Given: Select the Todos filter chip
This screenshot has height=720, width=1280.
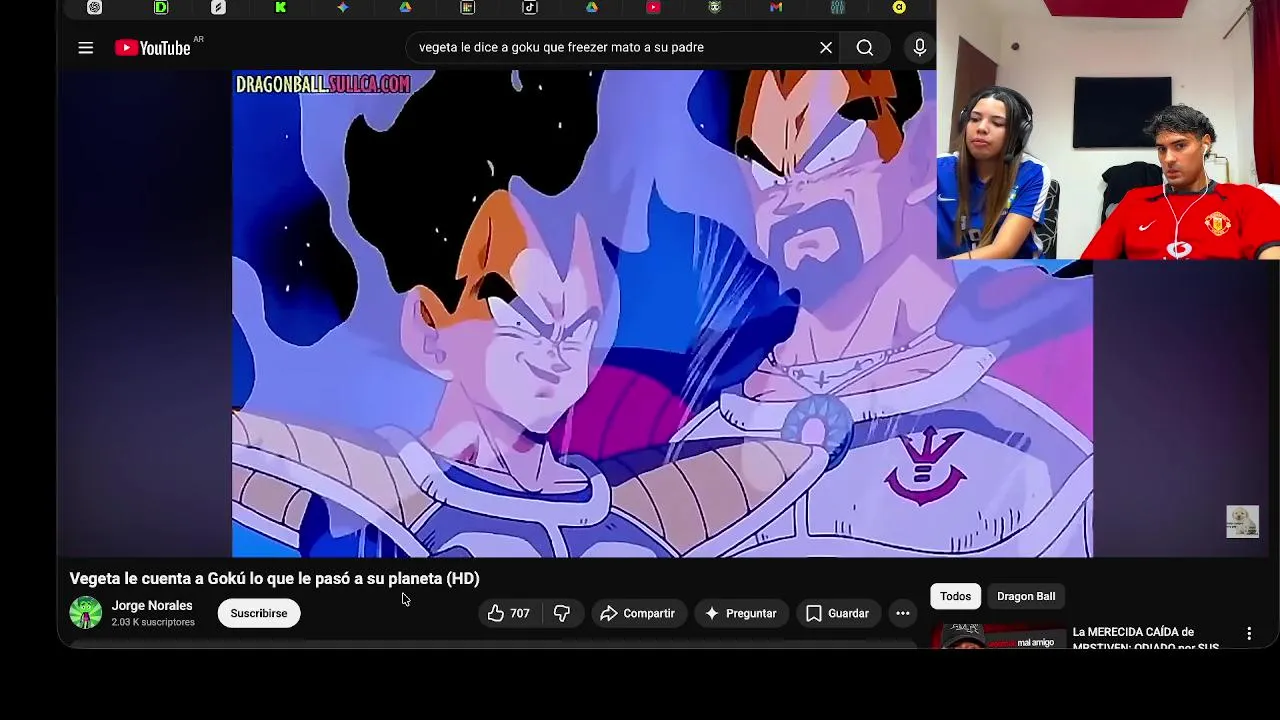Looking at the screenshot, I should point(955,596).
